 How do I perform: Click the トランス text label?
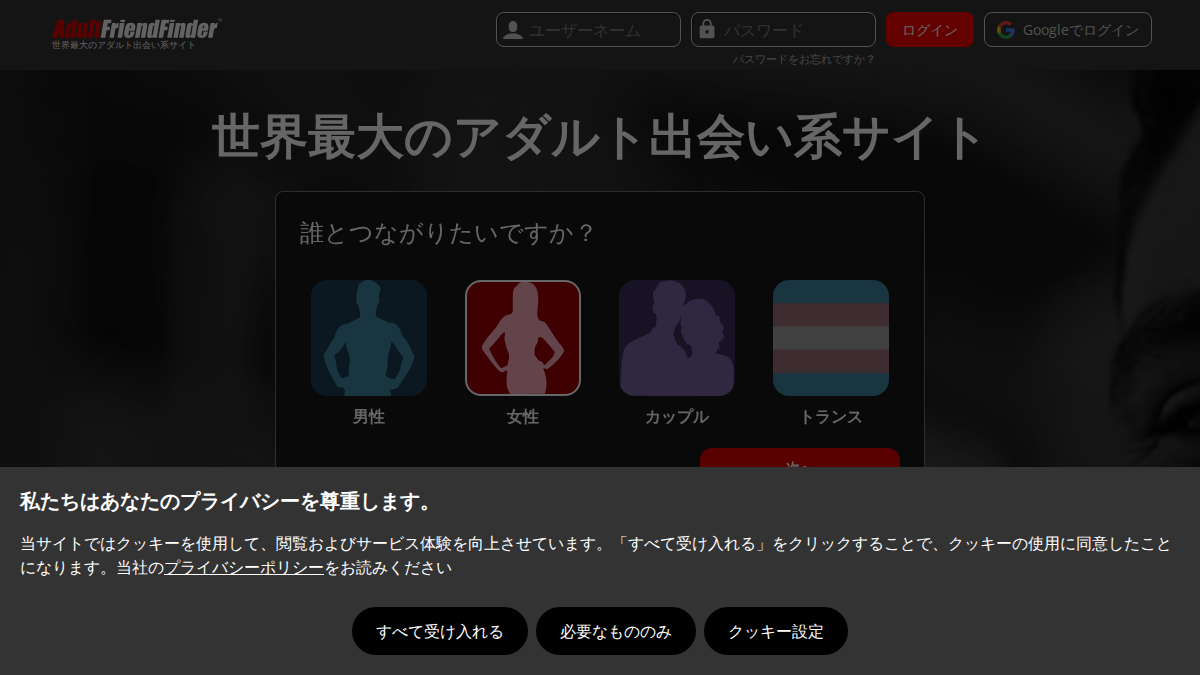click(831, 417)
